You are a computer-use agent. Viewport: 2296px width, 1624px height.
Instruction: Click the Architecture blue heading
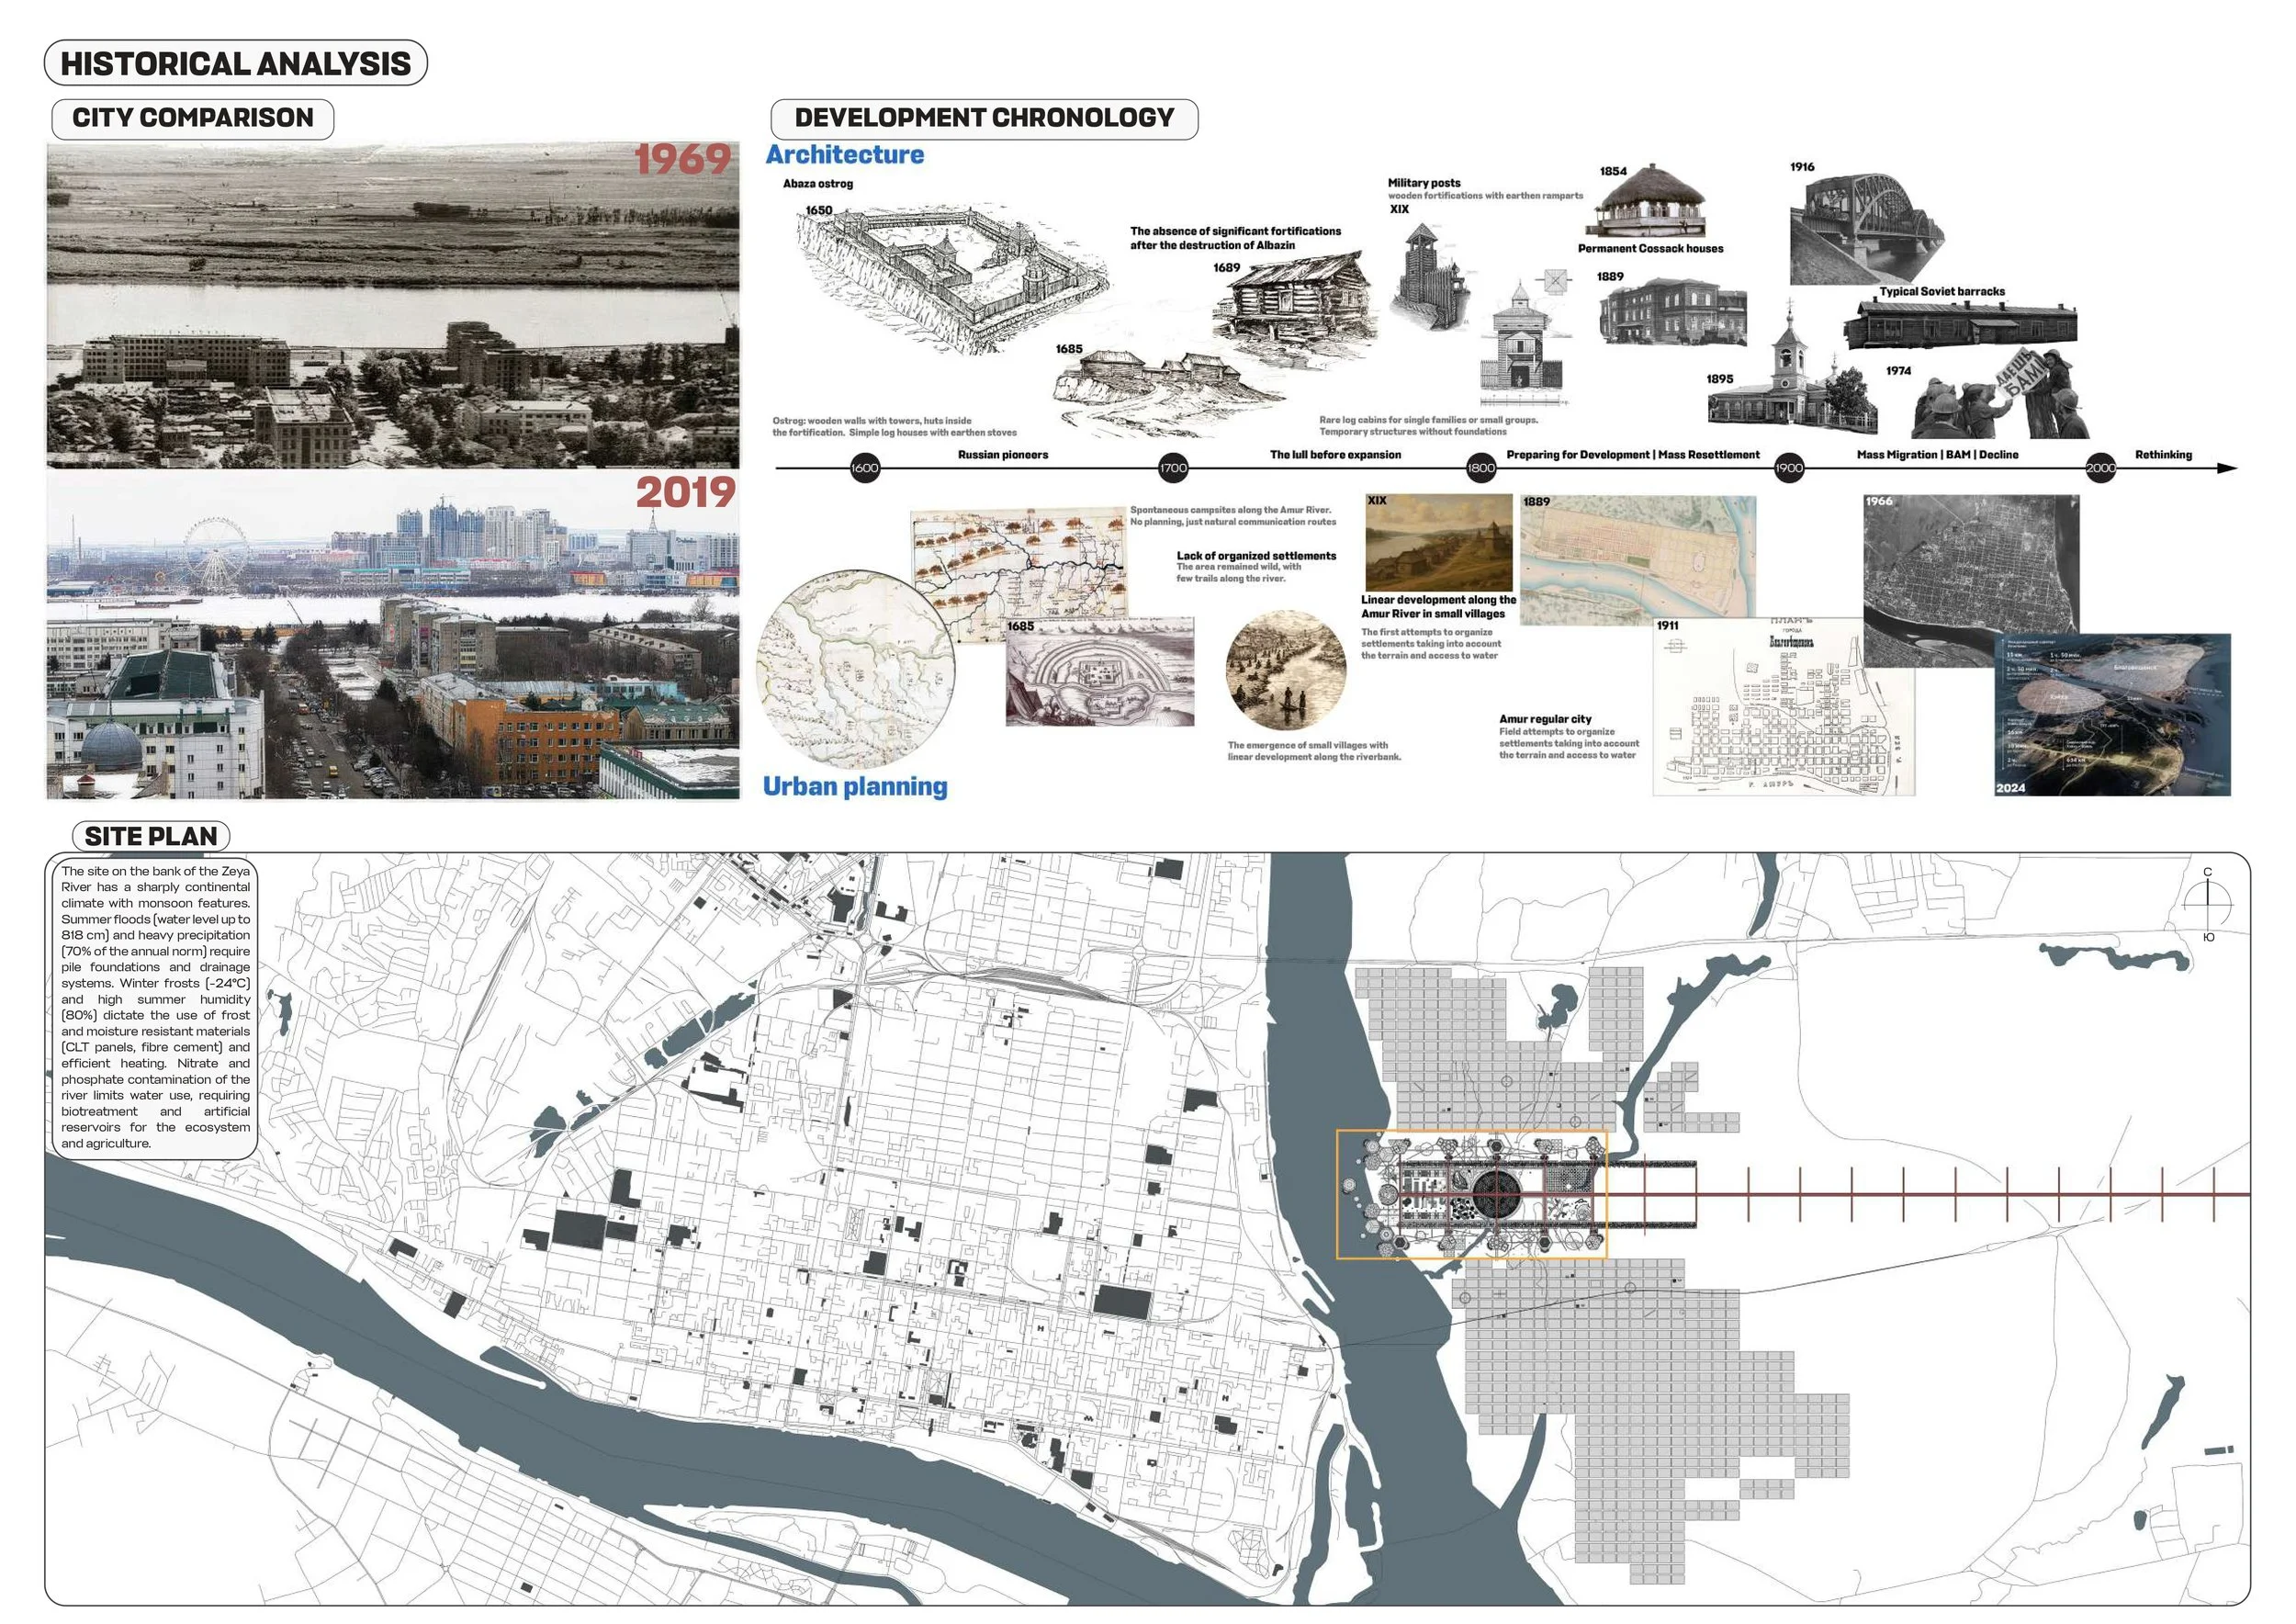tap(845, 155)
